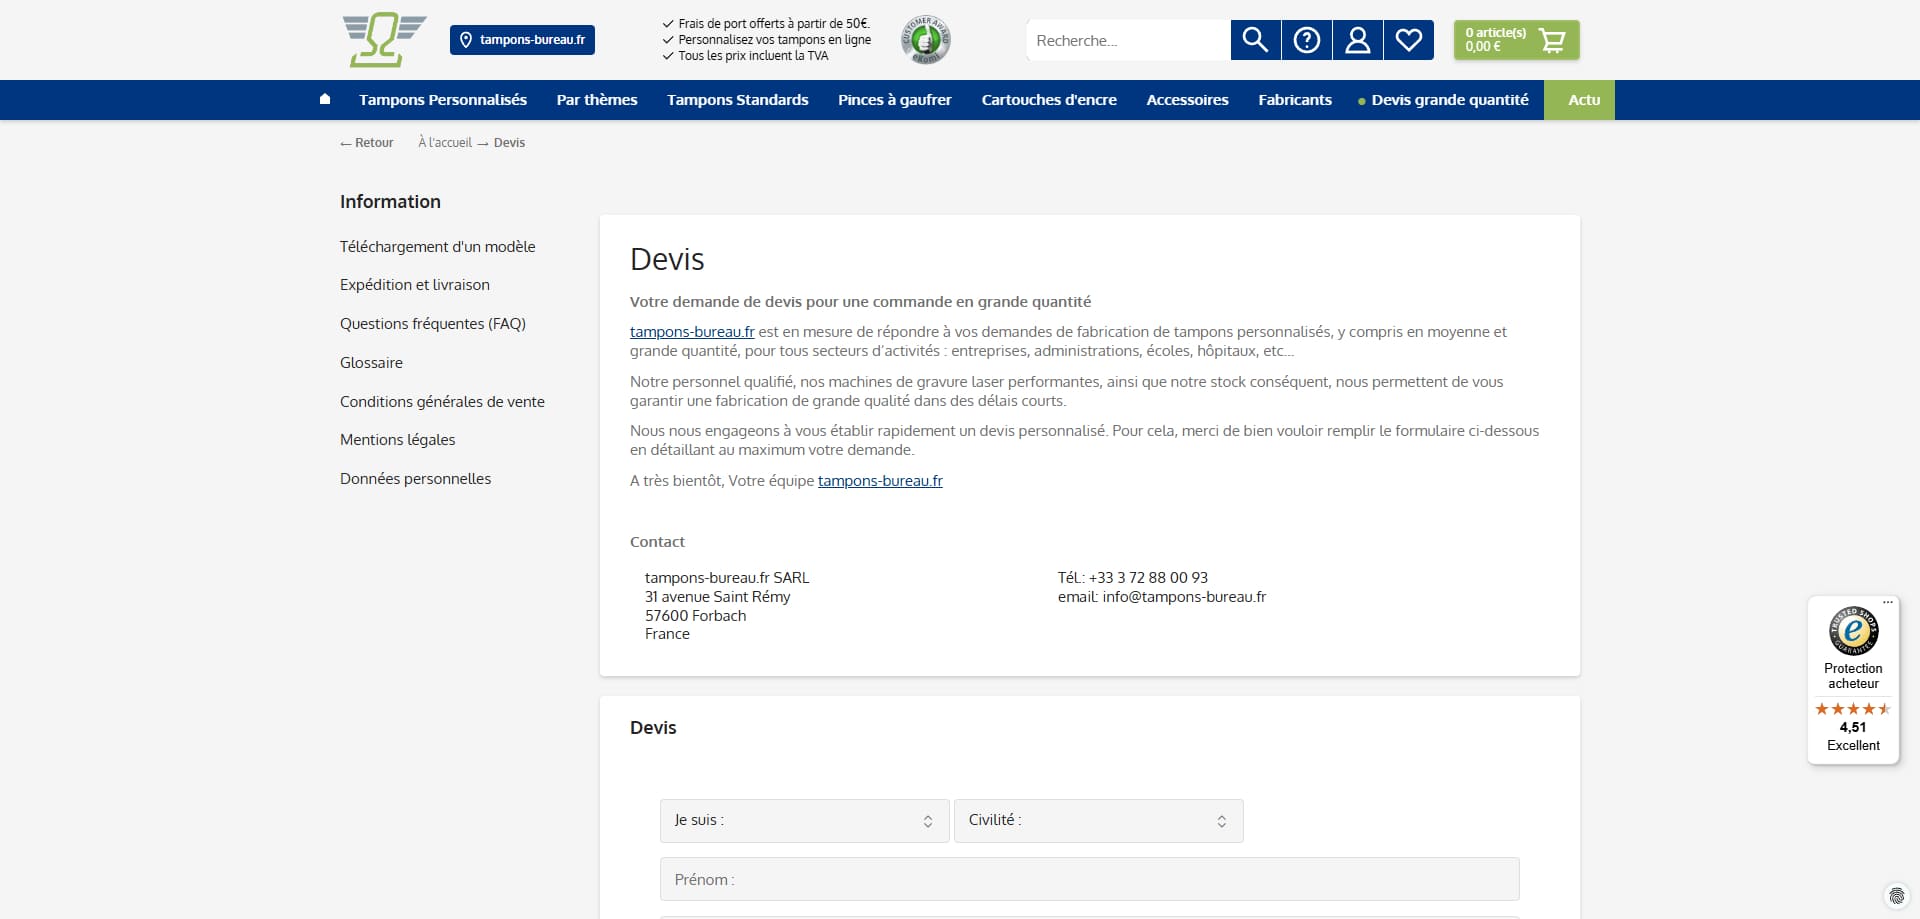Screen dimensions: 1920x919
Task: Click the Devis breadcrumb text
Action: click(509, 143)
